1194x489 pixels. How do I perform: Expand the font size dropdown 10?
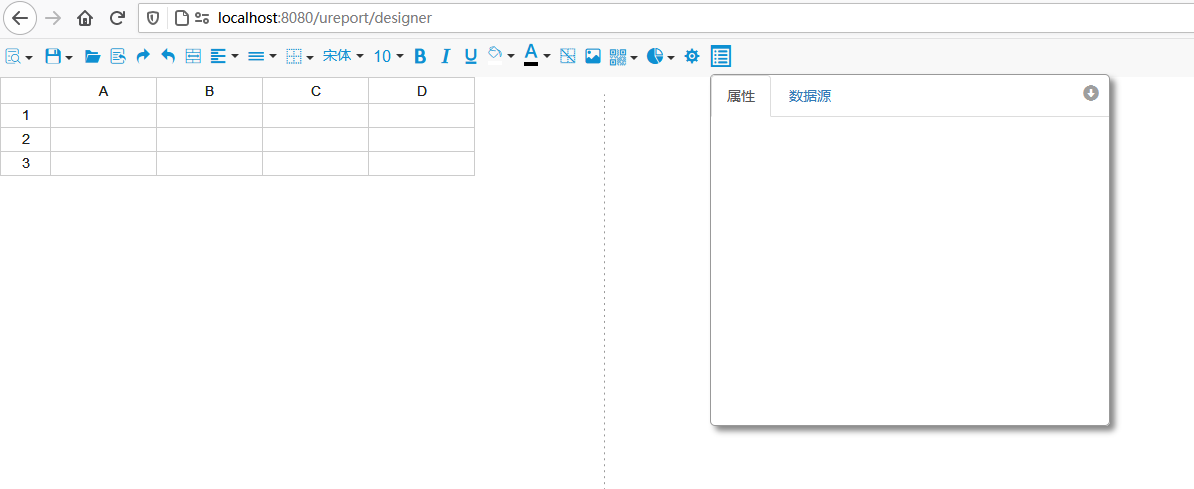(388, 57)
